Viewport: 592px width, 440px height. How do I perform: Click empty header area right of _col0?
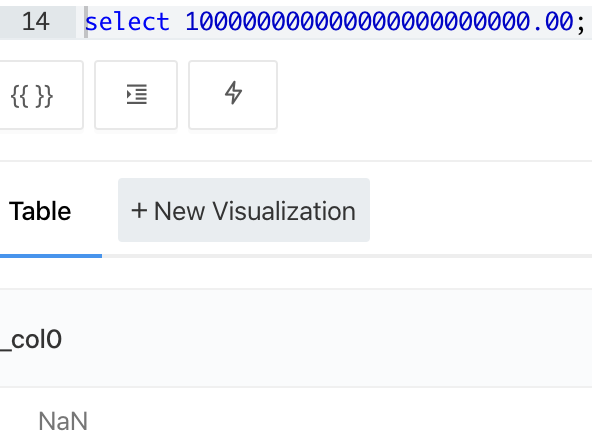tap(327, 339)
